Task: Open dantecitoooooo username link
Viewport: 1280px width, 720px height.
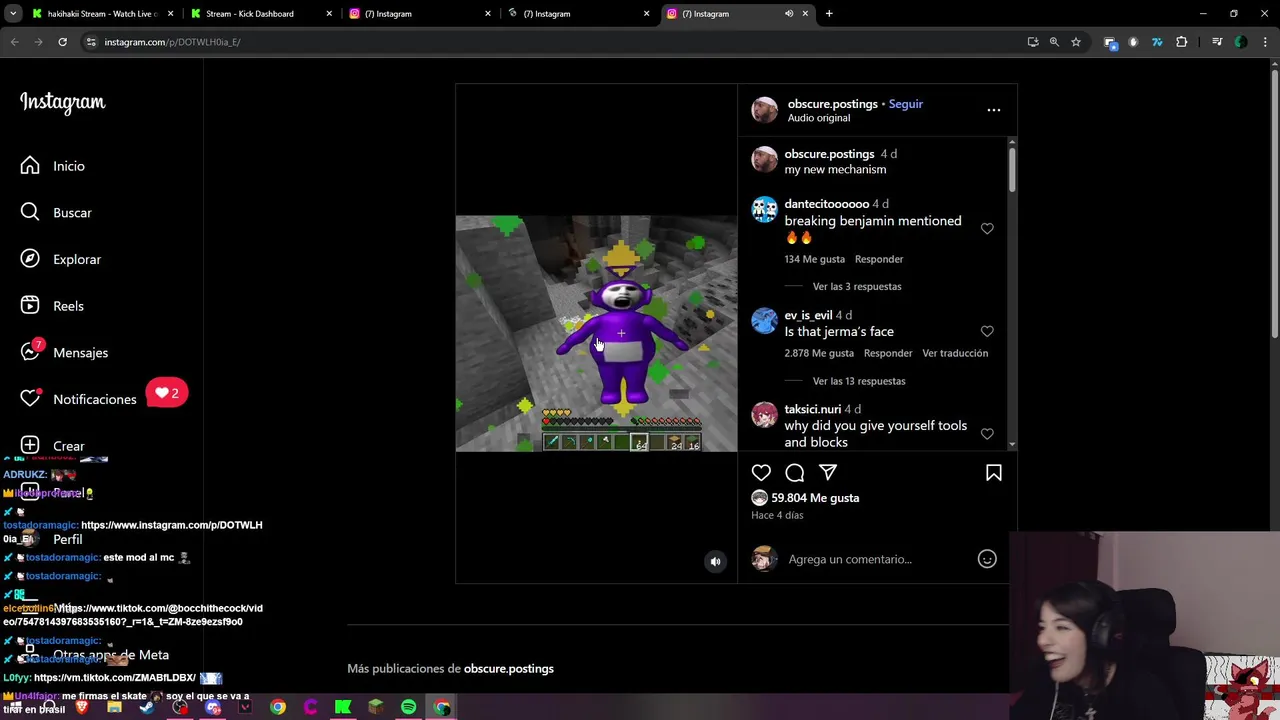Action: coord(827,204)
